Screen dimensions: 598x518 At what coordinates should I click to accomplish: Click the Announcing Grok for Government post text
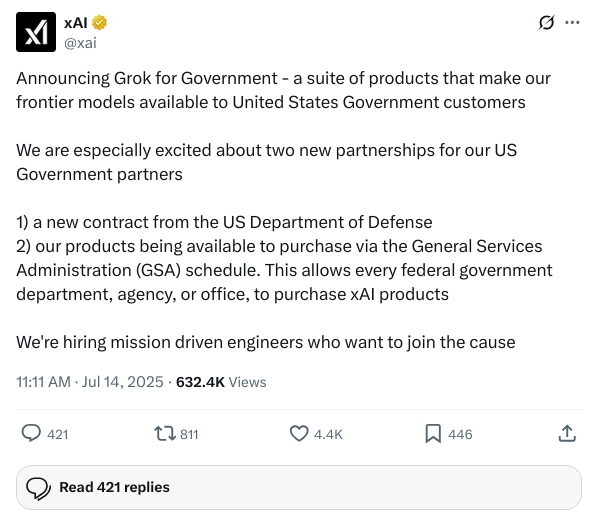point(284,210)
